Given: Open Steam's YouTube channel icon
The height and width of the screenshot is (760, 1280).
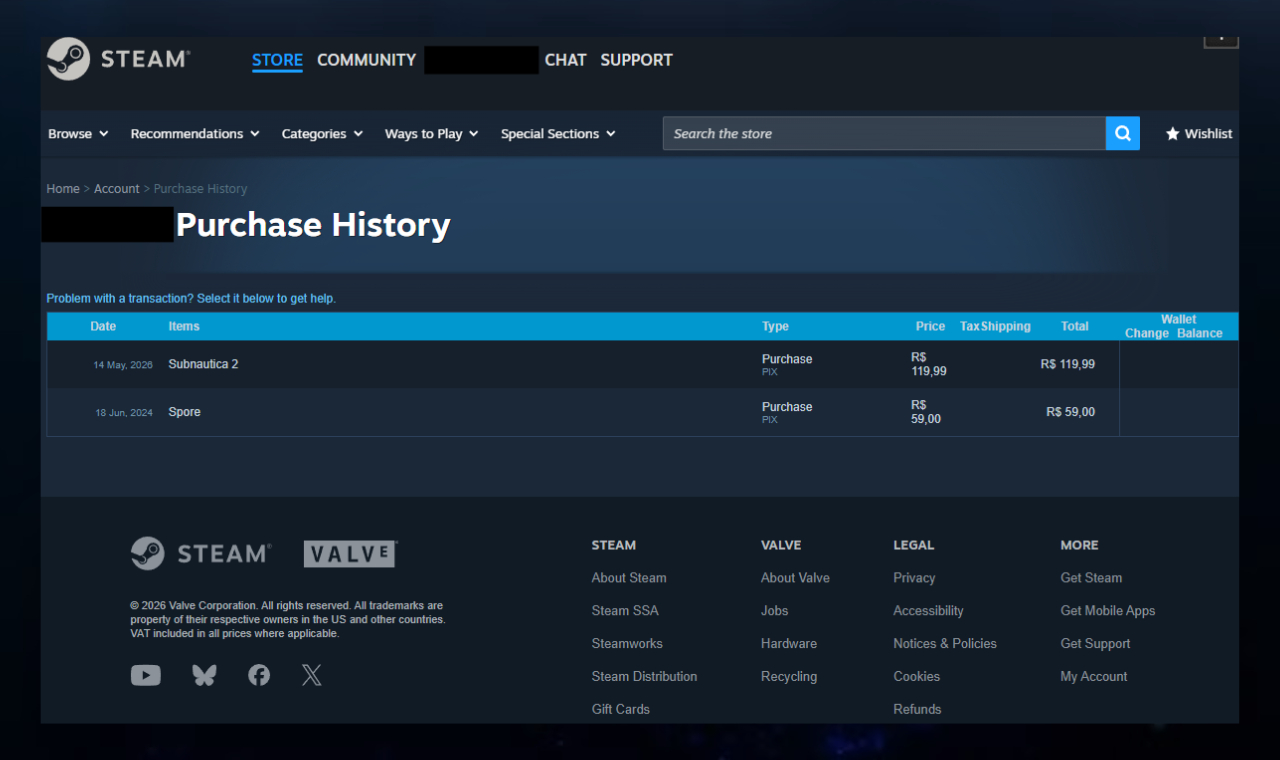Looking at the screenshot, I should tap(145, 676).
